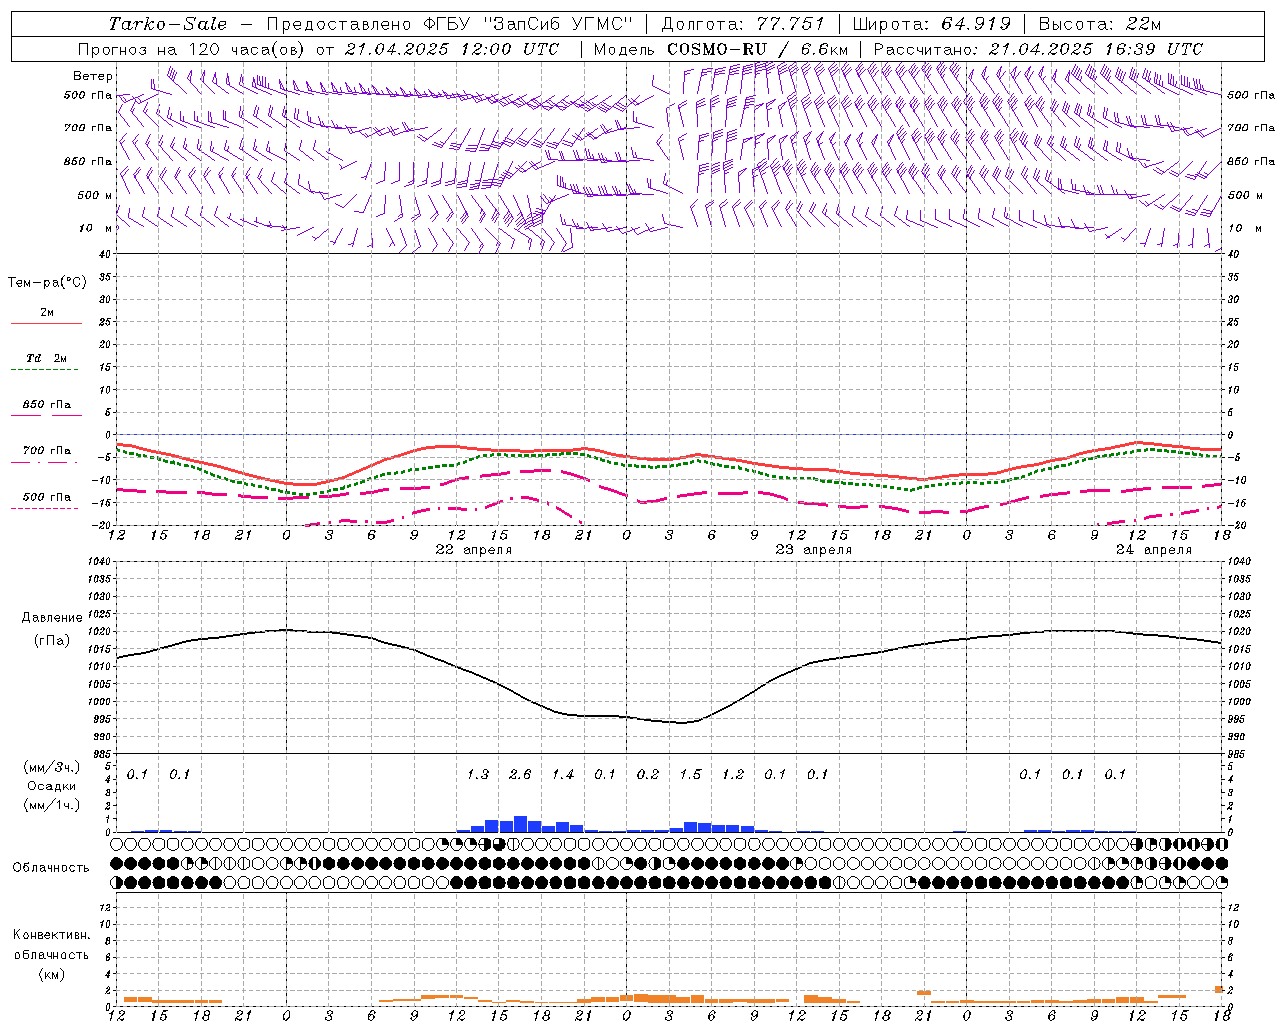1280x1024 pixels.
Task: Click the 23 апреля date marker
Action: (814, 550)
